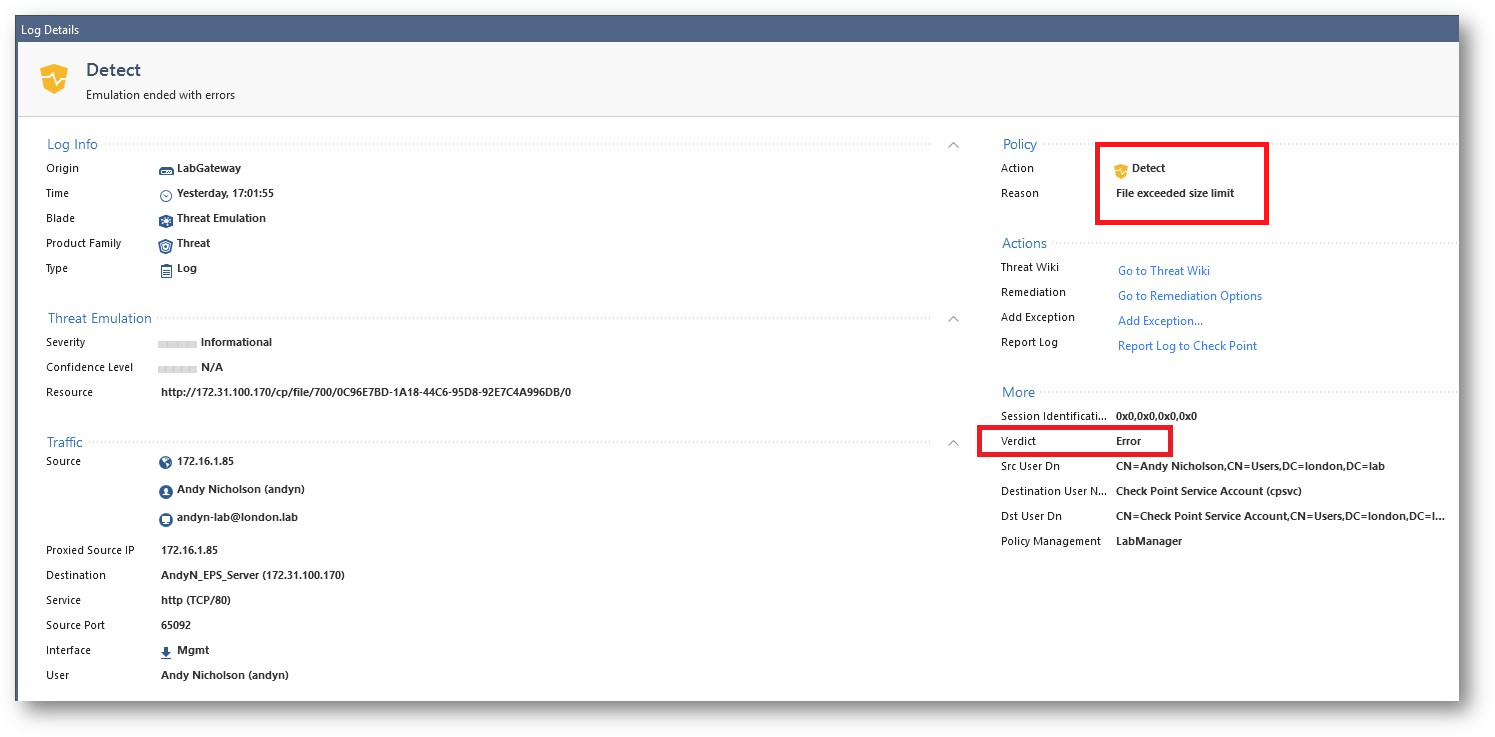Select the Policy Management value LabManager
This screenshot has width=1495, height=737.
pyautogui.click(x=1149, y=541)
